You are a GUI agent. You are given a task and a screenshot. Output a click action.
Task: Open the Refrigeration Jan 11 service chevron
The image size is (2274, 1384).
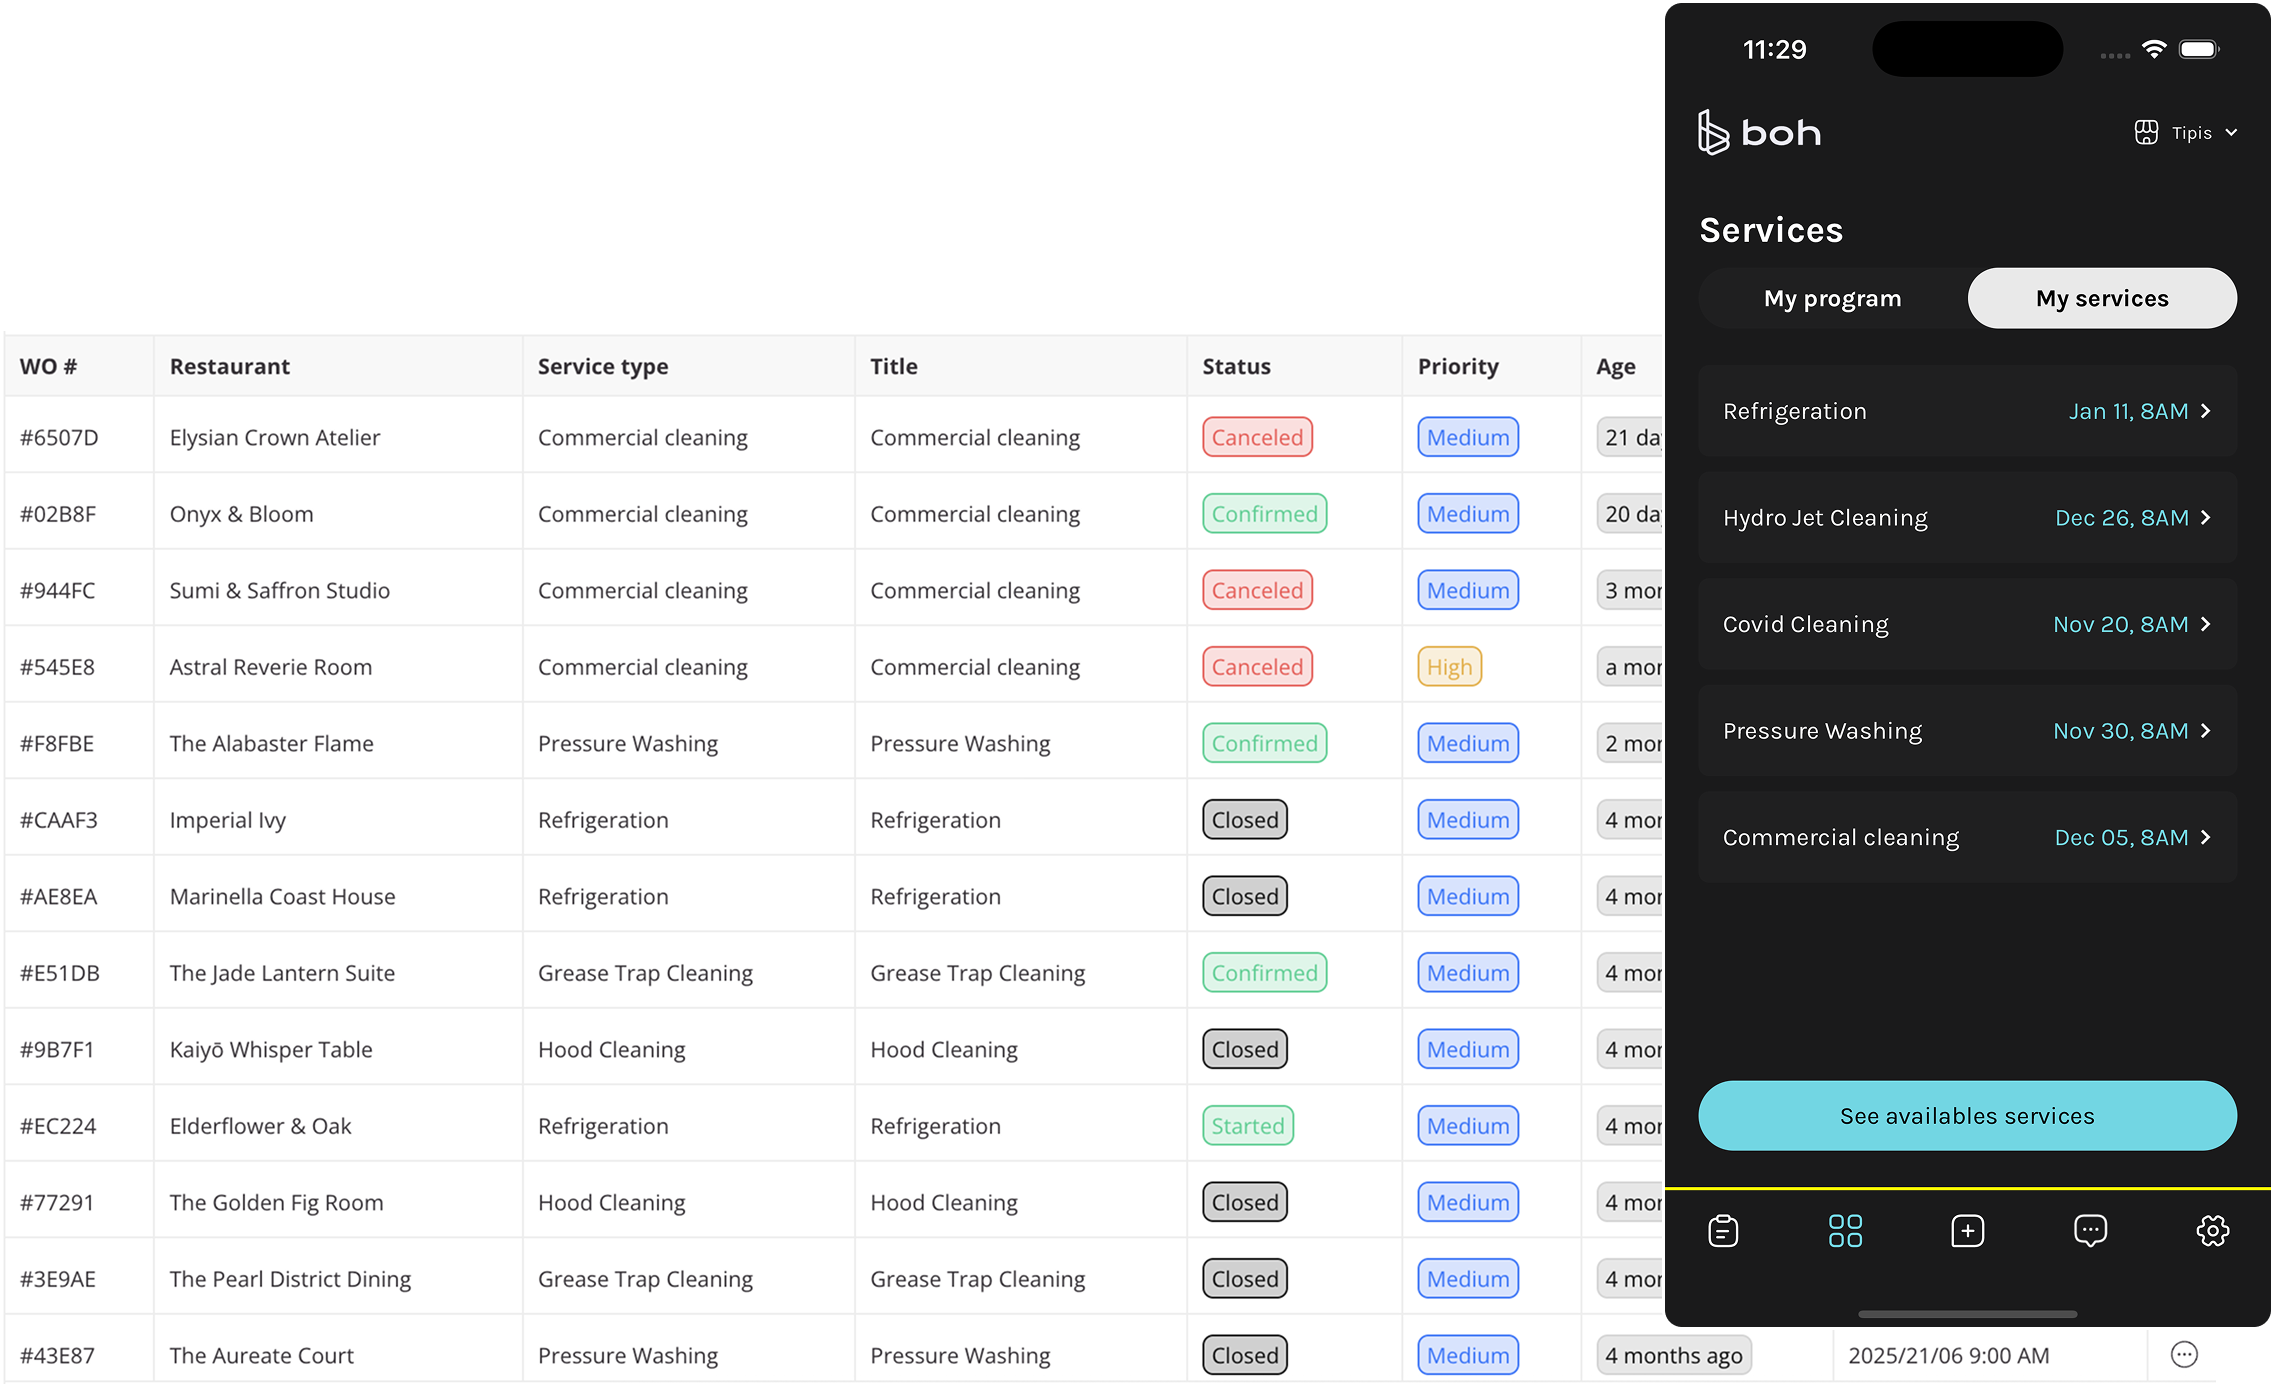(2206, 411)
